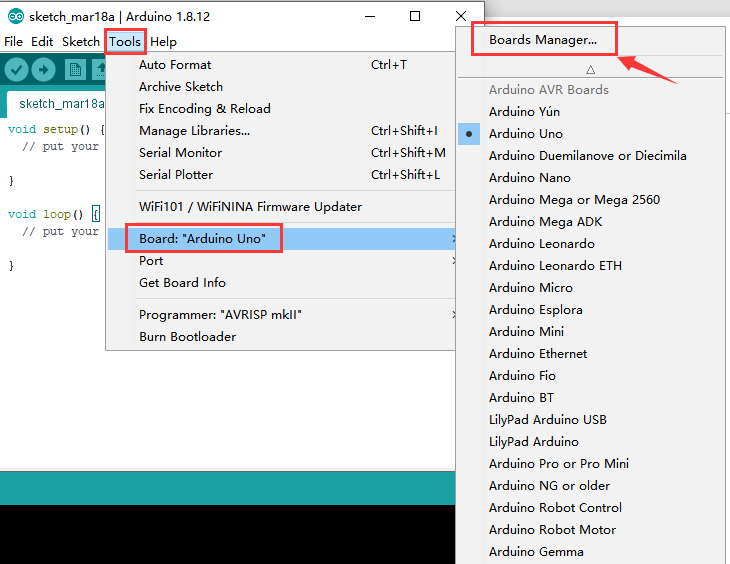
Task: Close the open Tools menu
Action: [125, 41]
